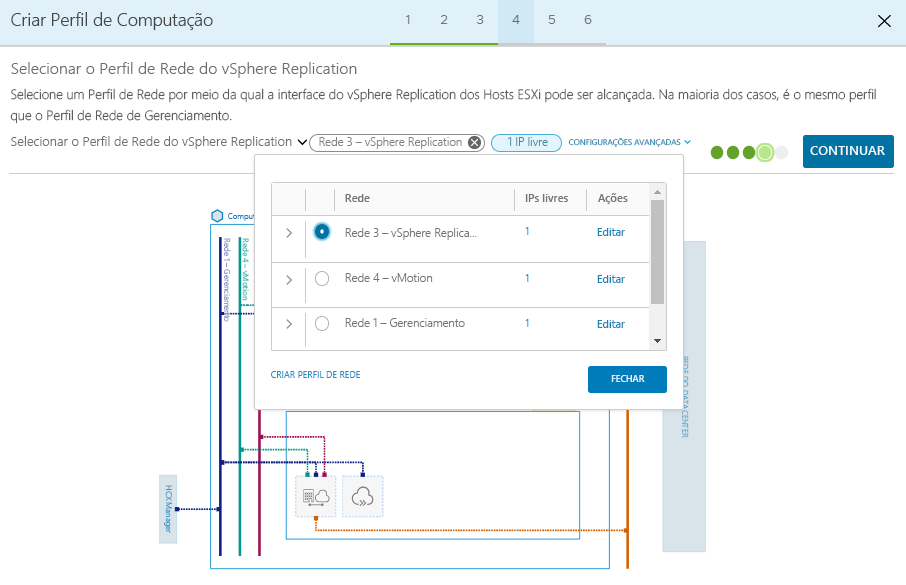Click the Compute hexagon icon in diagram

pos(217,216)
